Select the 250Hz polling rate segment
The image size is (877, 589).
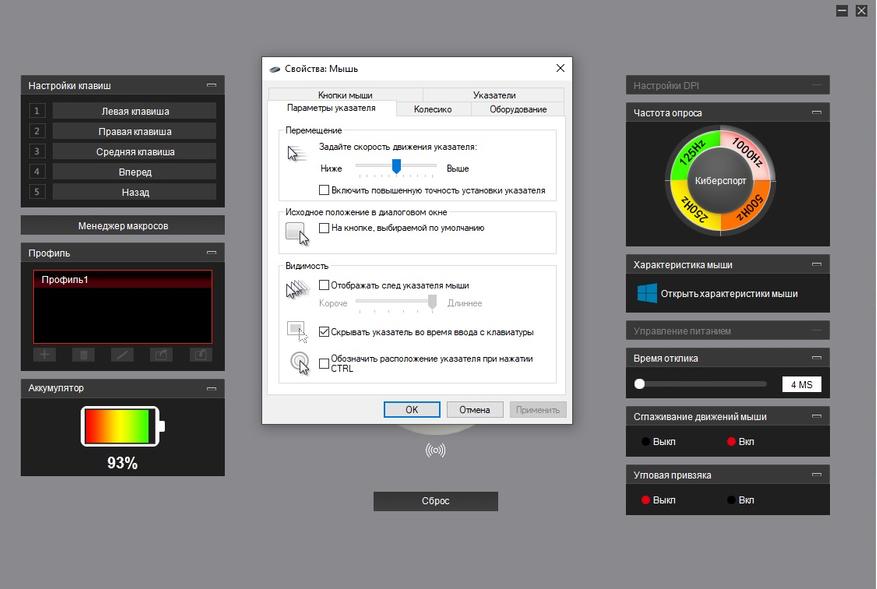tap(695, 210)
